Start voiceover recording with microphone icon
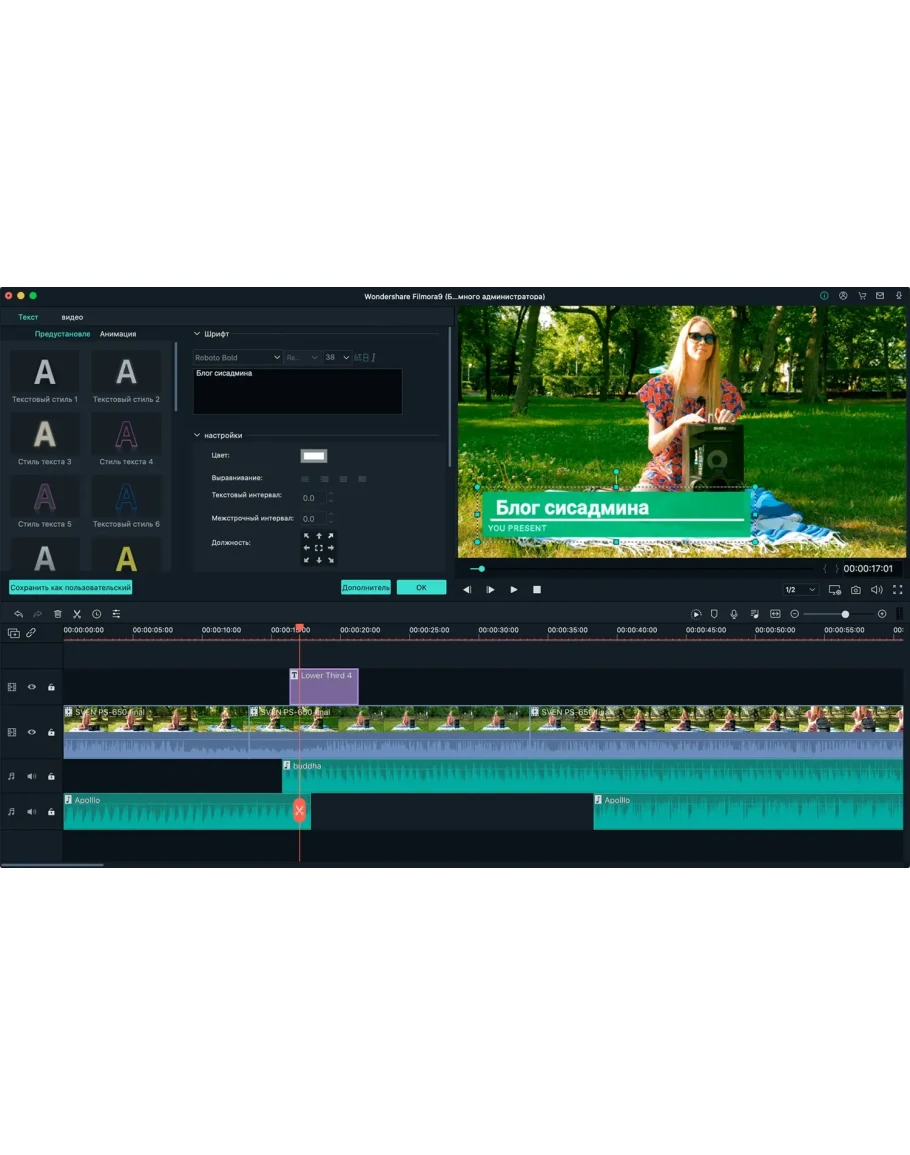The height and width of the screenshot is (1155, 910). [734, 614]
